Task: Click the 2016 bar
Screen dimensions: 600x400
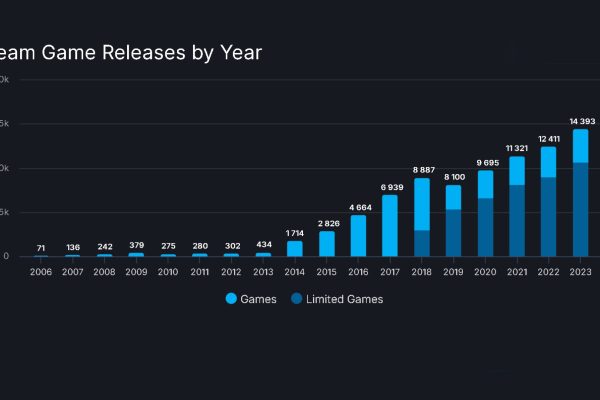Action: 358,235
